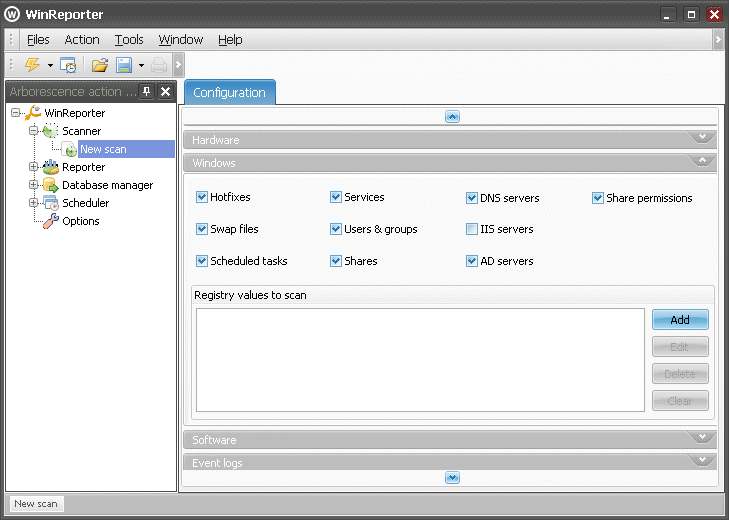The height and width of the screenshot is (520, 729).
Task: Click the WinReporter wrench tree icon
Action: [33, 113]
